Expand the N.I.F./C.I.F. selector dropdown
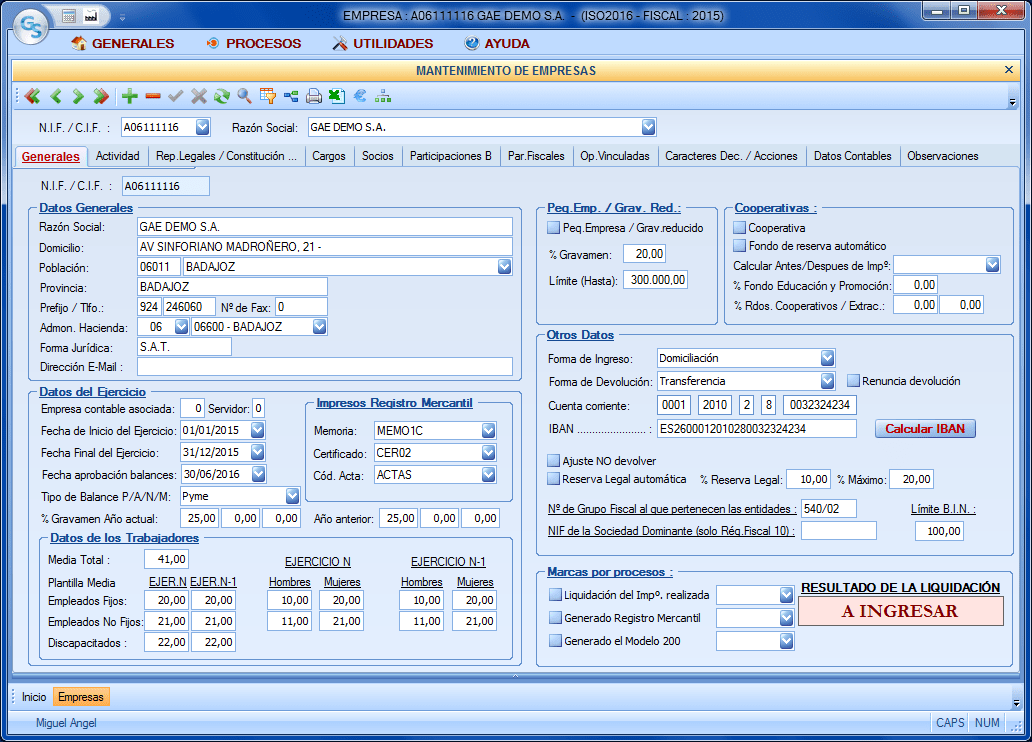 [203, 127]
